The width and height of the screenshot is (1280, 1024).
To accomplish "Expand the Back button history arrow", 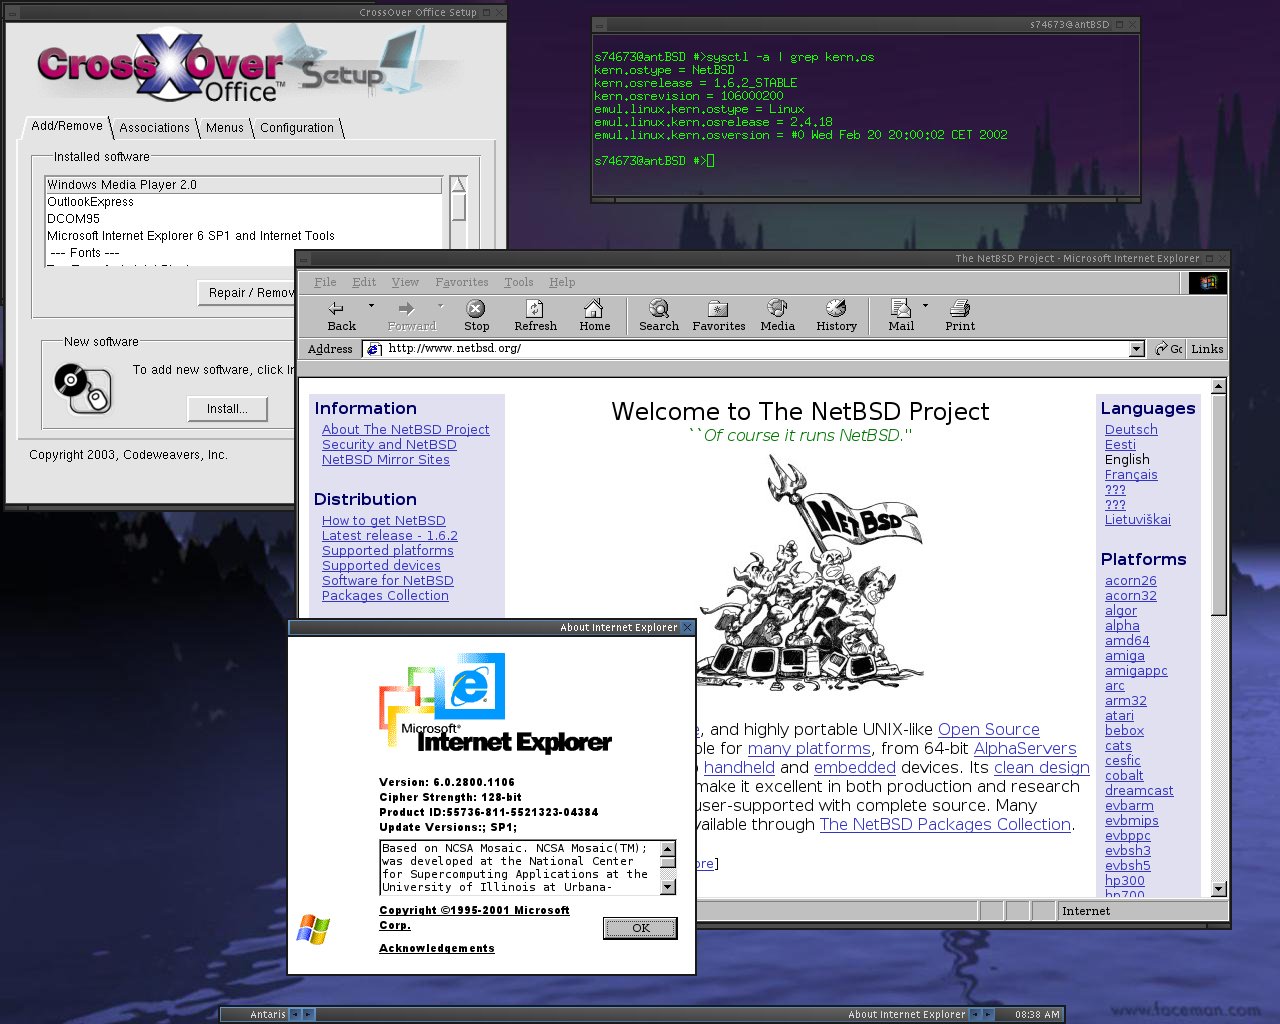I will (x=371, y=306).
